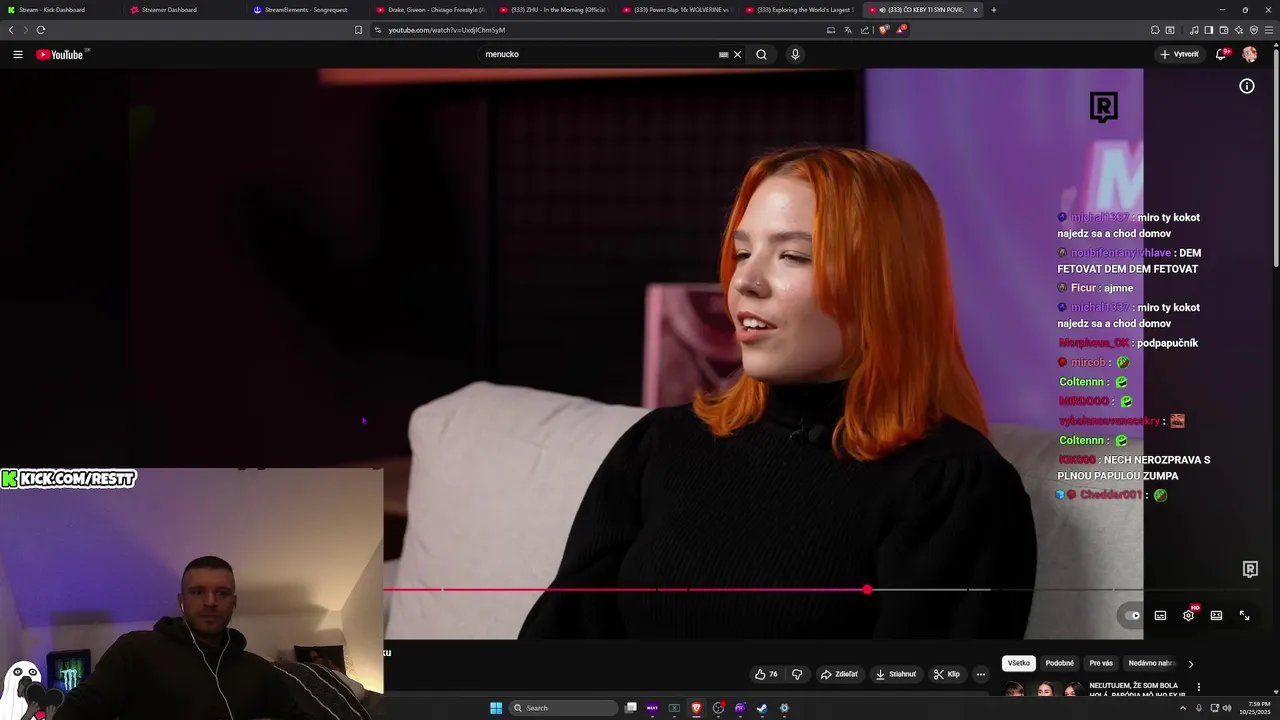Image resolution: width=1280 pixels, height=720 pixels.
Task: Click the Vytvoriť create button
Action: tap(1180, 54)
